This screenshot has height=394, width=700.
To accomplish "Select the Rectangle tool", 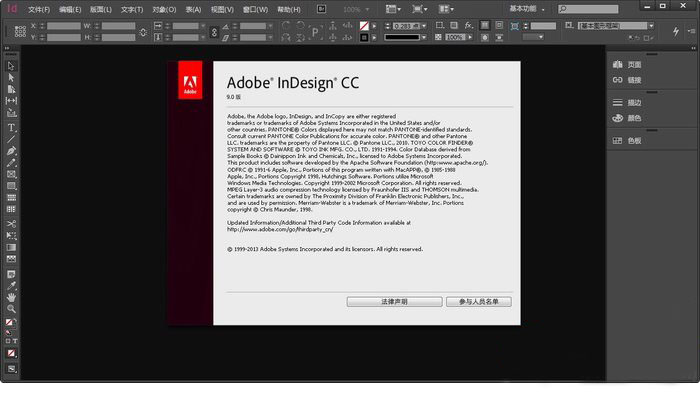I will pos(11,186).
